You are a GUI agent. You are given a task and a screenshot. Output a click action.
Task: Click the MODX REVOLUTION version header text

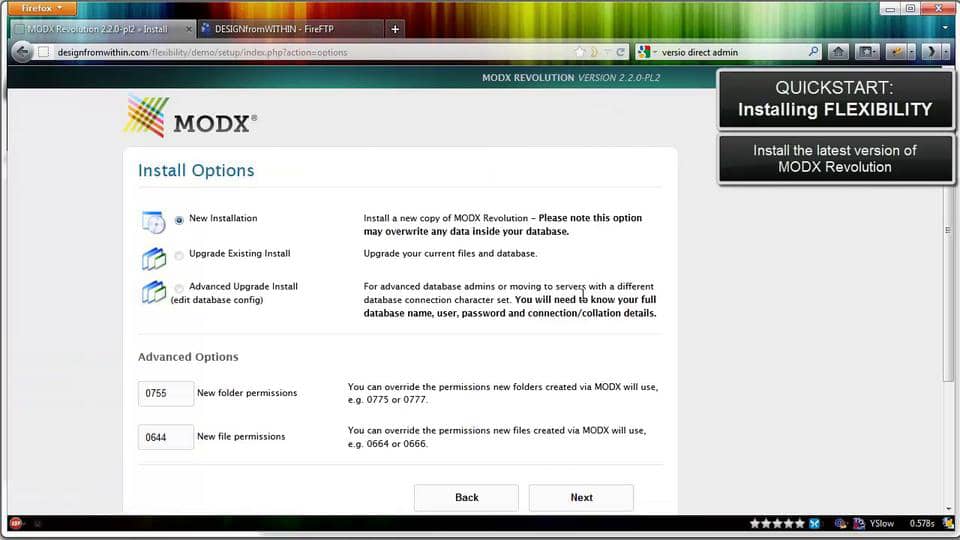[x=571, y=78]
